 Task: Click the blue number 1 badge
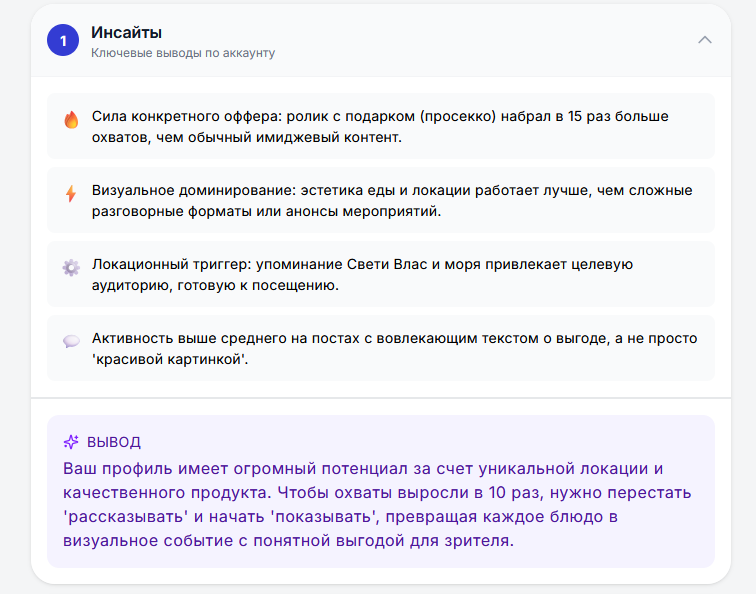pos(63,40)
